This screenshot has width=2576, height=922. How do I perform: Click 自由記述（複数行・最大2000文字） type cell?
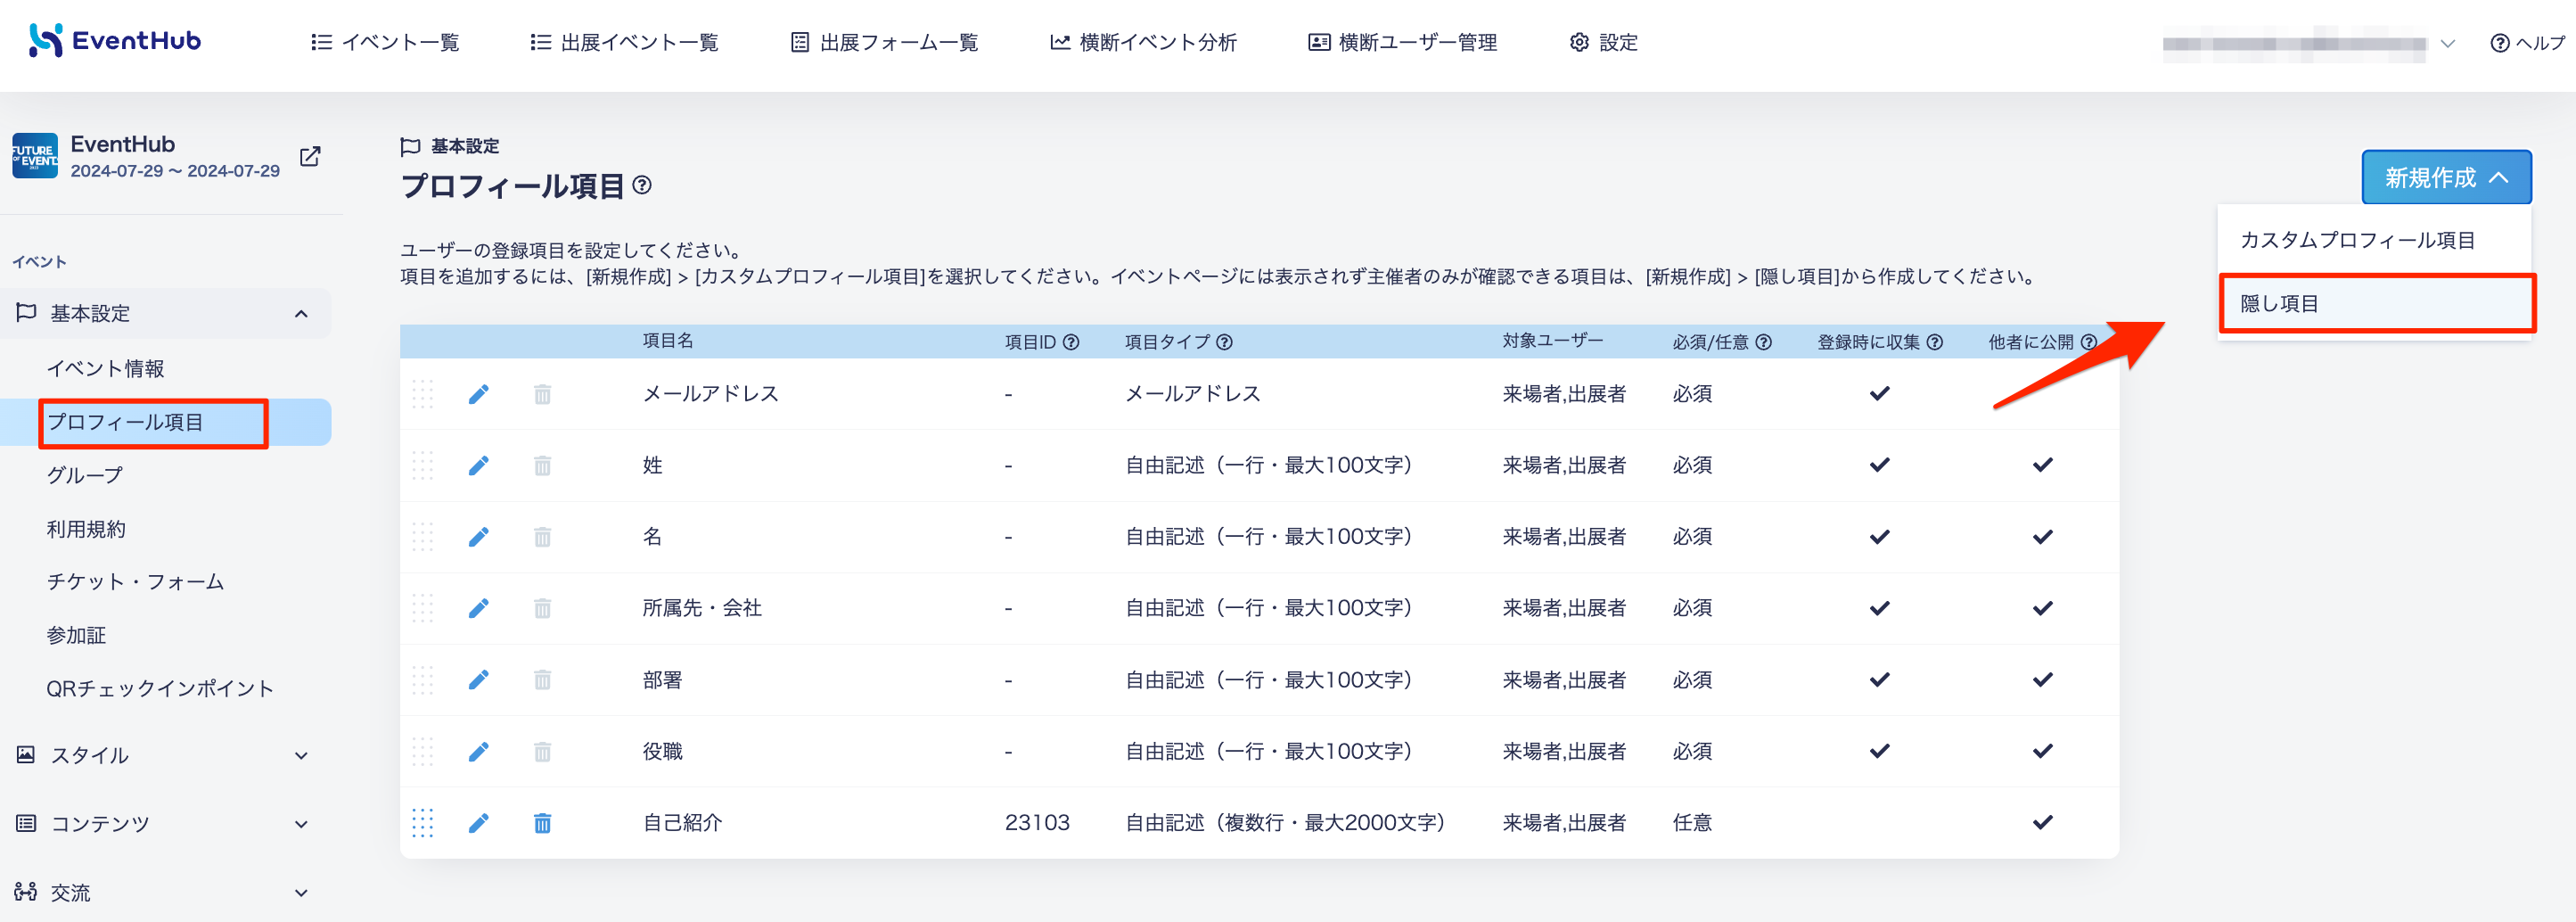click(1285, 823)
